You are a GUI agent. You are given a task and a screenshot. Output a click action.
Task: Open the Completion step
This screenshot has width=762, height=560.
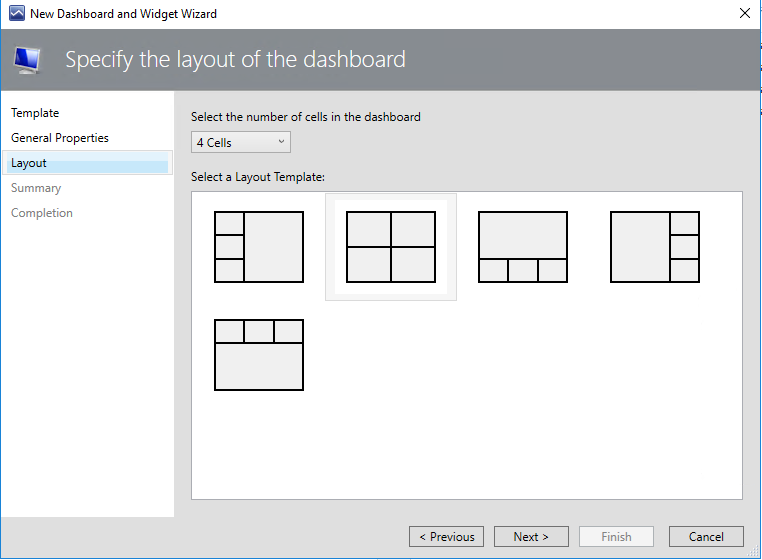(x=42, y=213)
